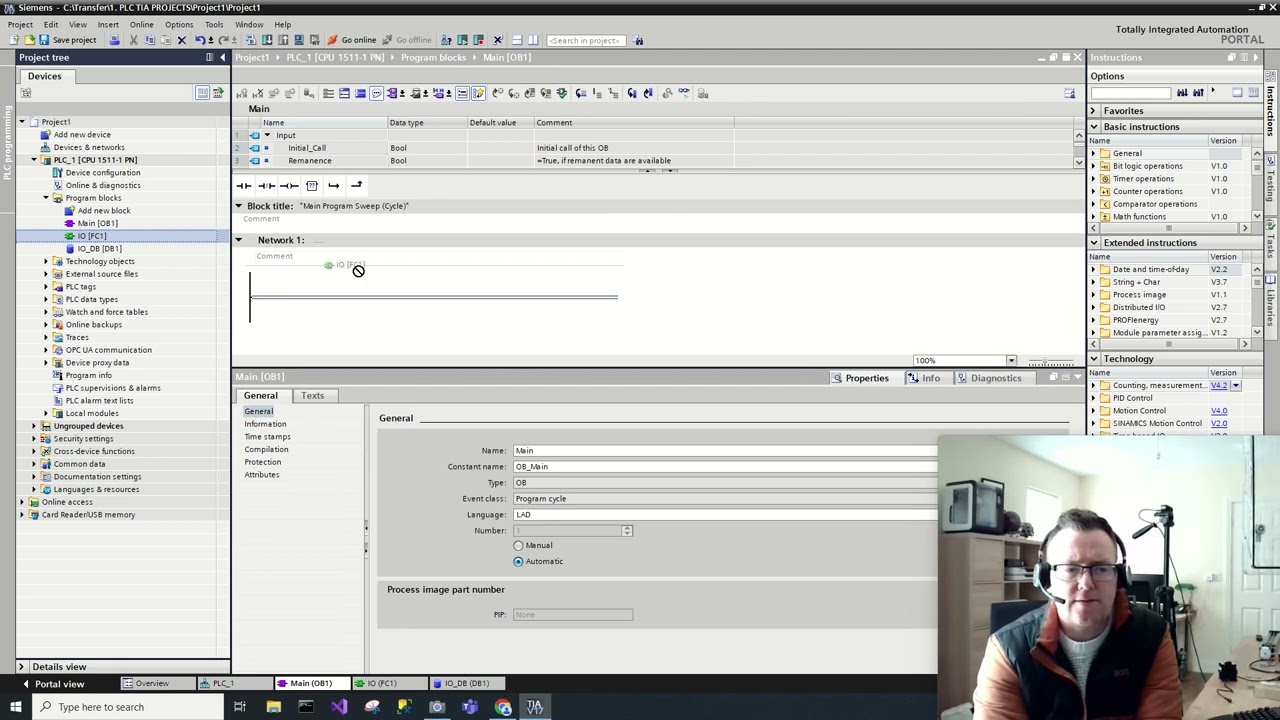
Task: Insert a normally open contact from favorites bar
Action: pyautogui.click(x=243, y=185)
